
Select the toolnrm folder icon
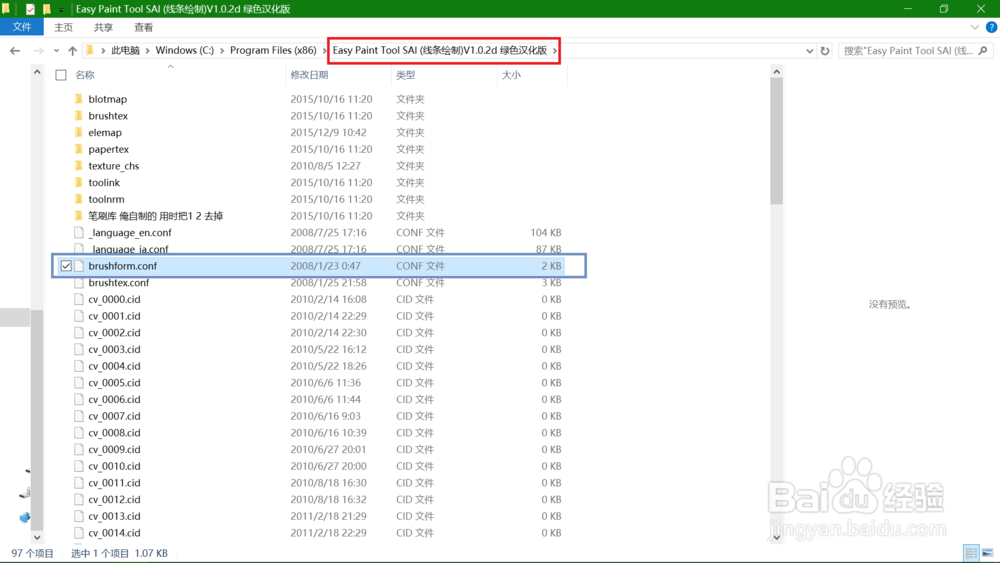(78, 199)
